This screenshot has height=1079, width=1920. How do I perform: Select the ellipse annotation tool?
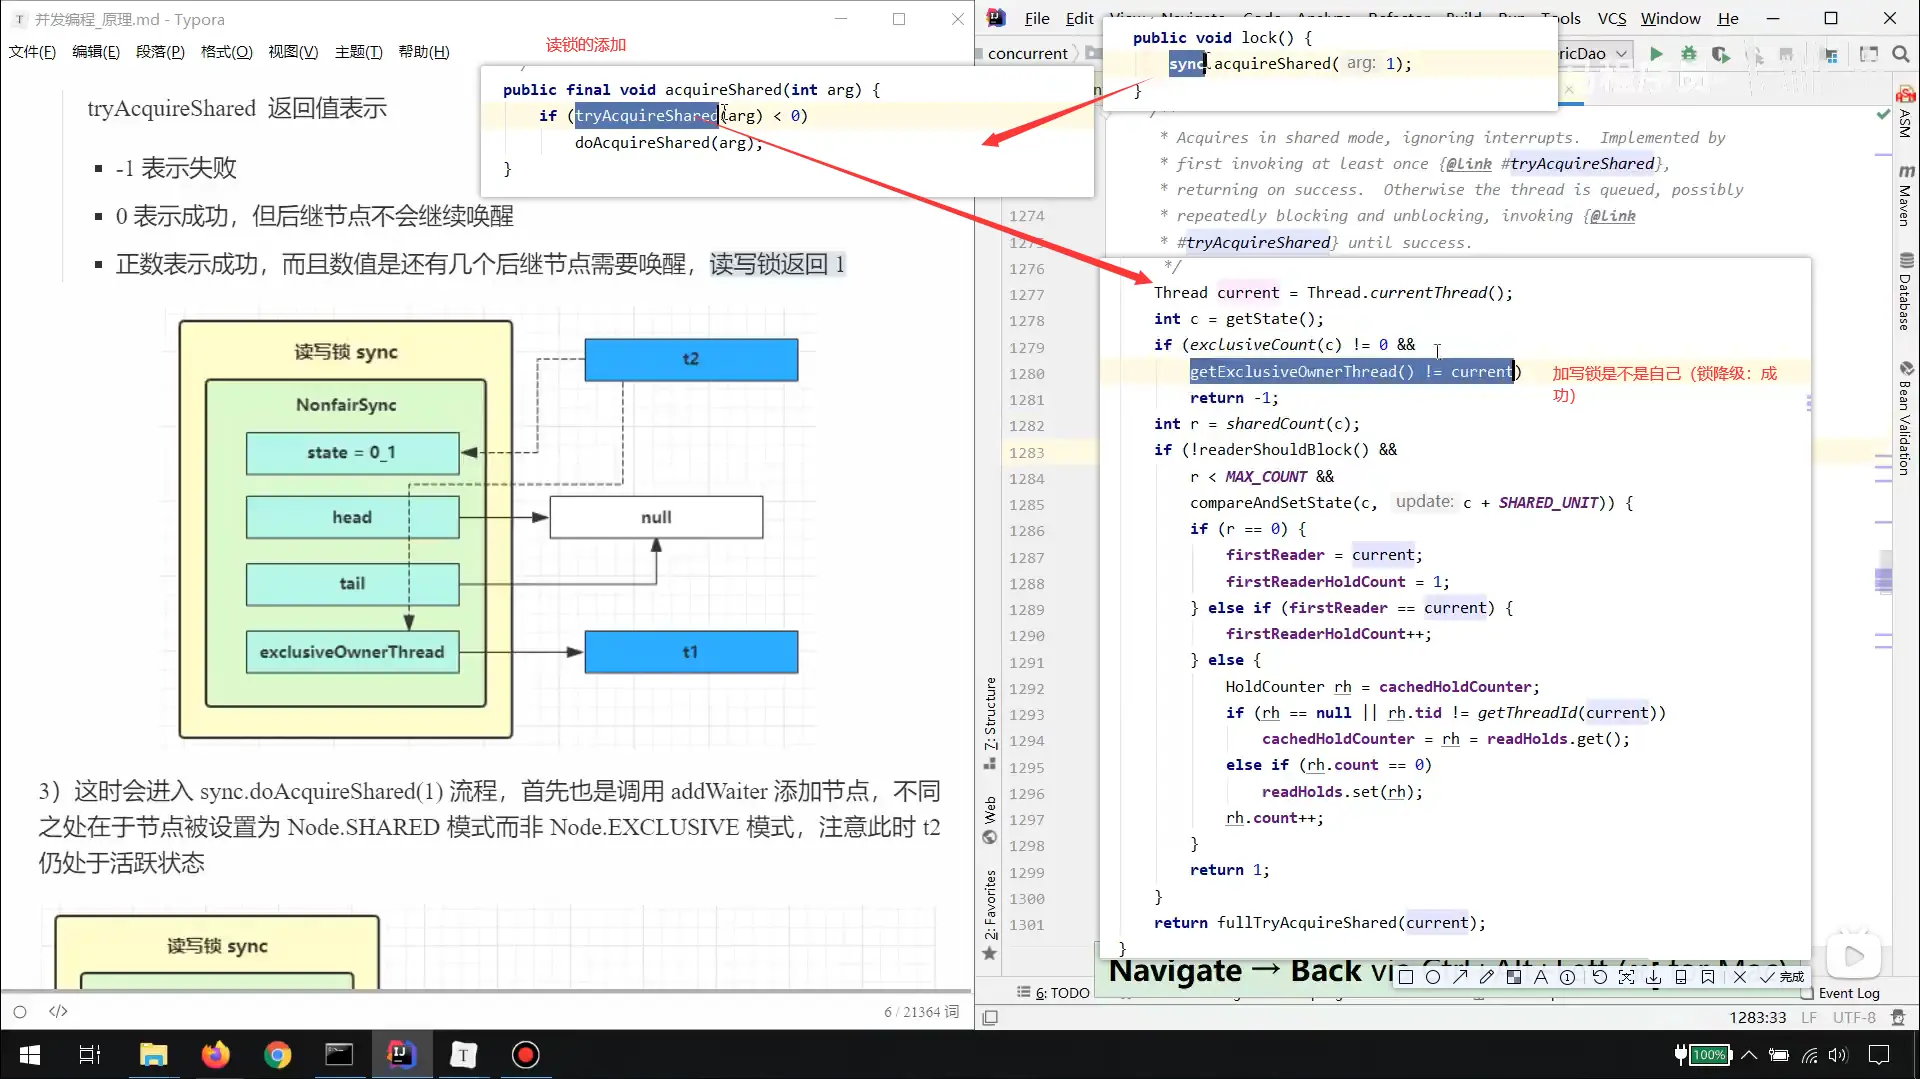(x=1433, y=977)
